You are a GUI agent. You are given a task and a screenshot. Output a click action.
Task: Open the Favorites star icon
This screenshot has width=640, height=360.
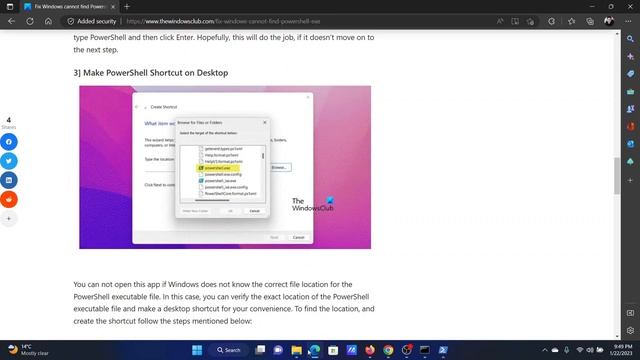571,21
